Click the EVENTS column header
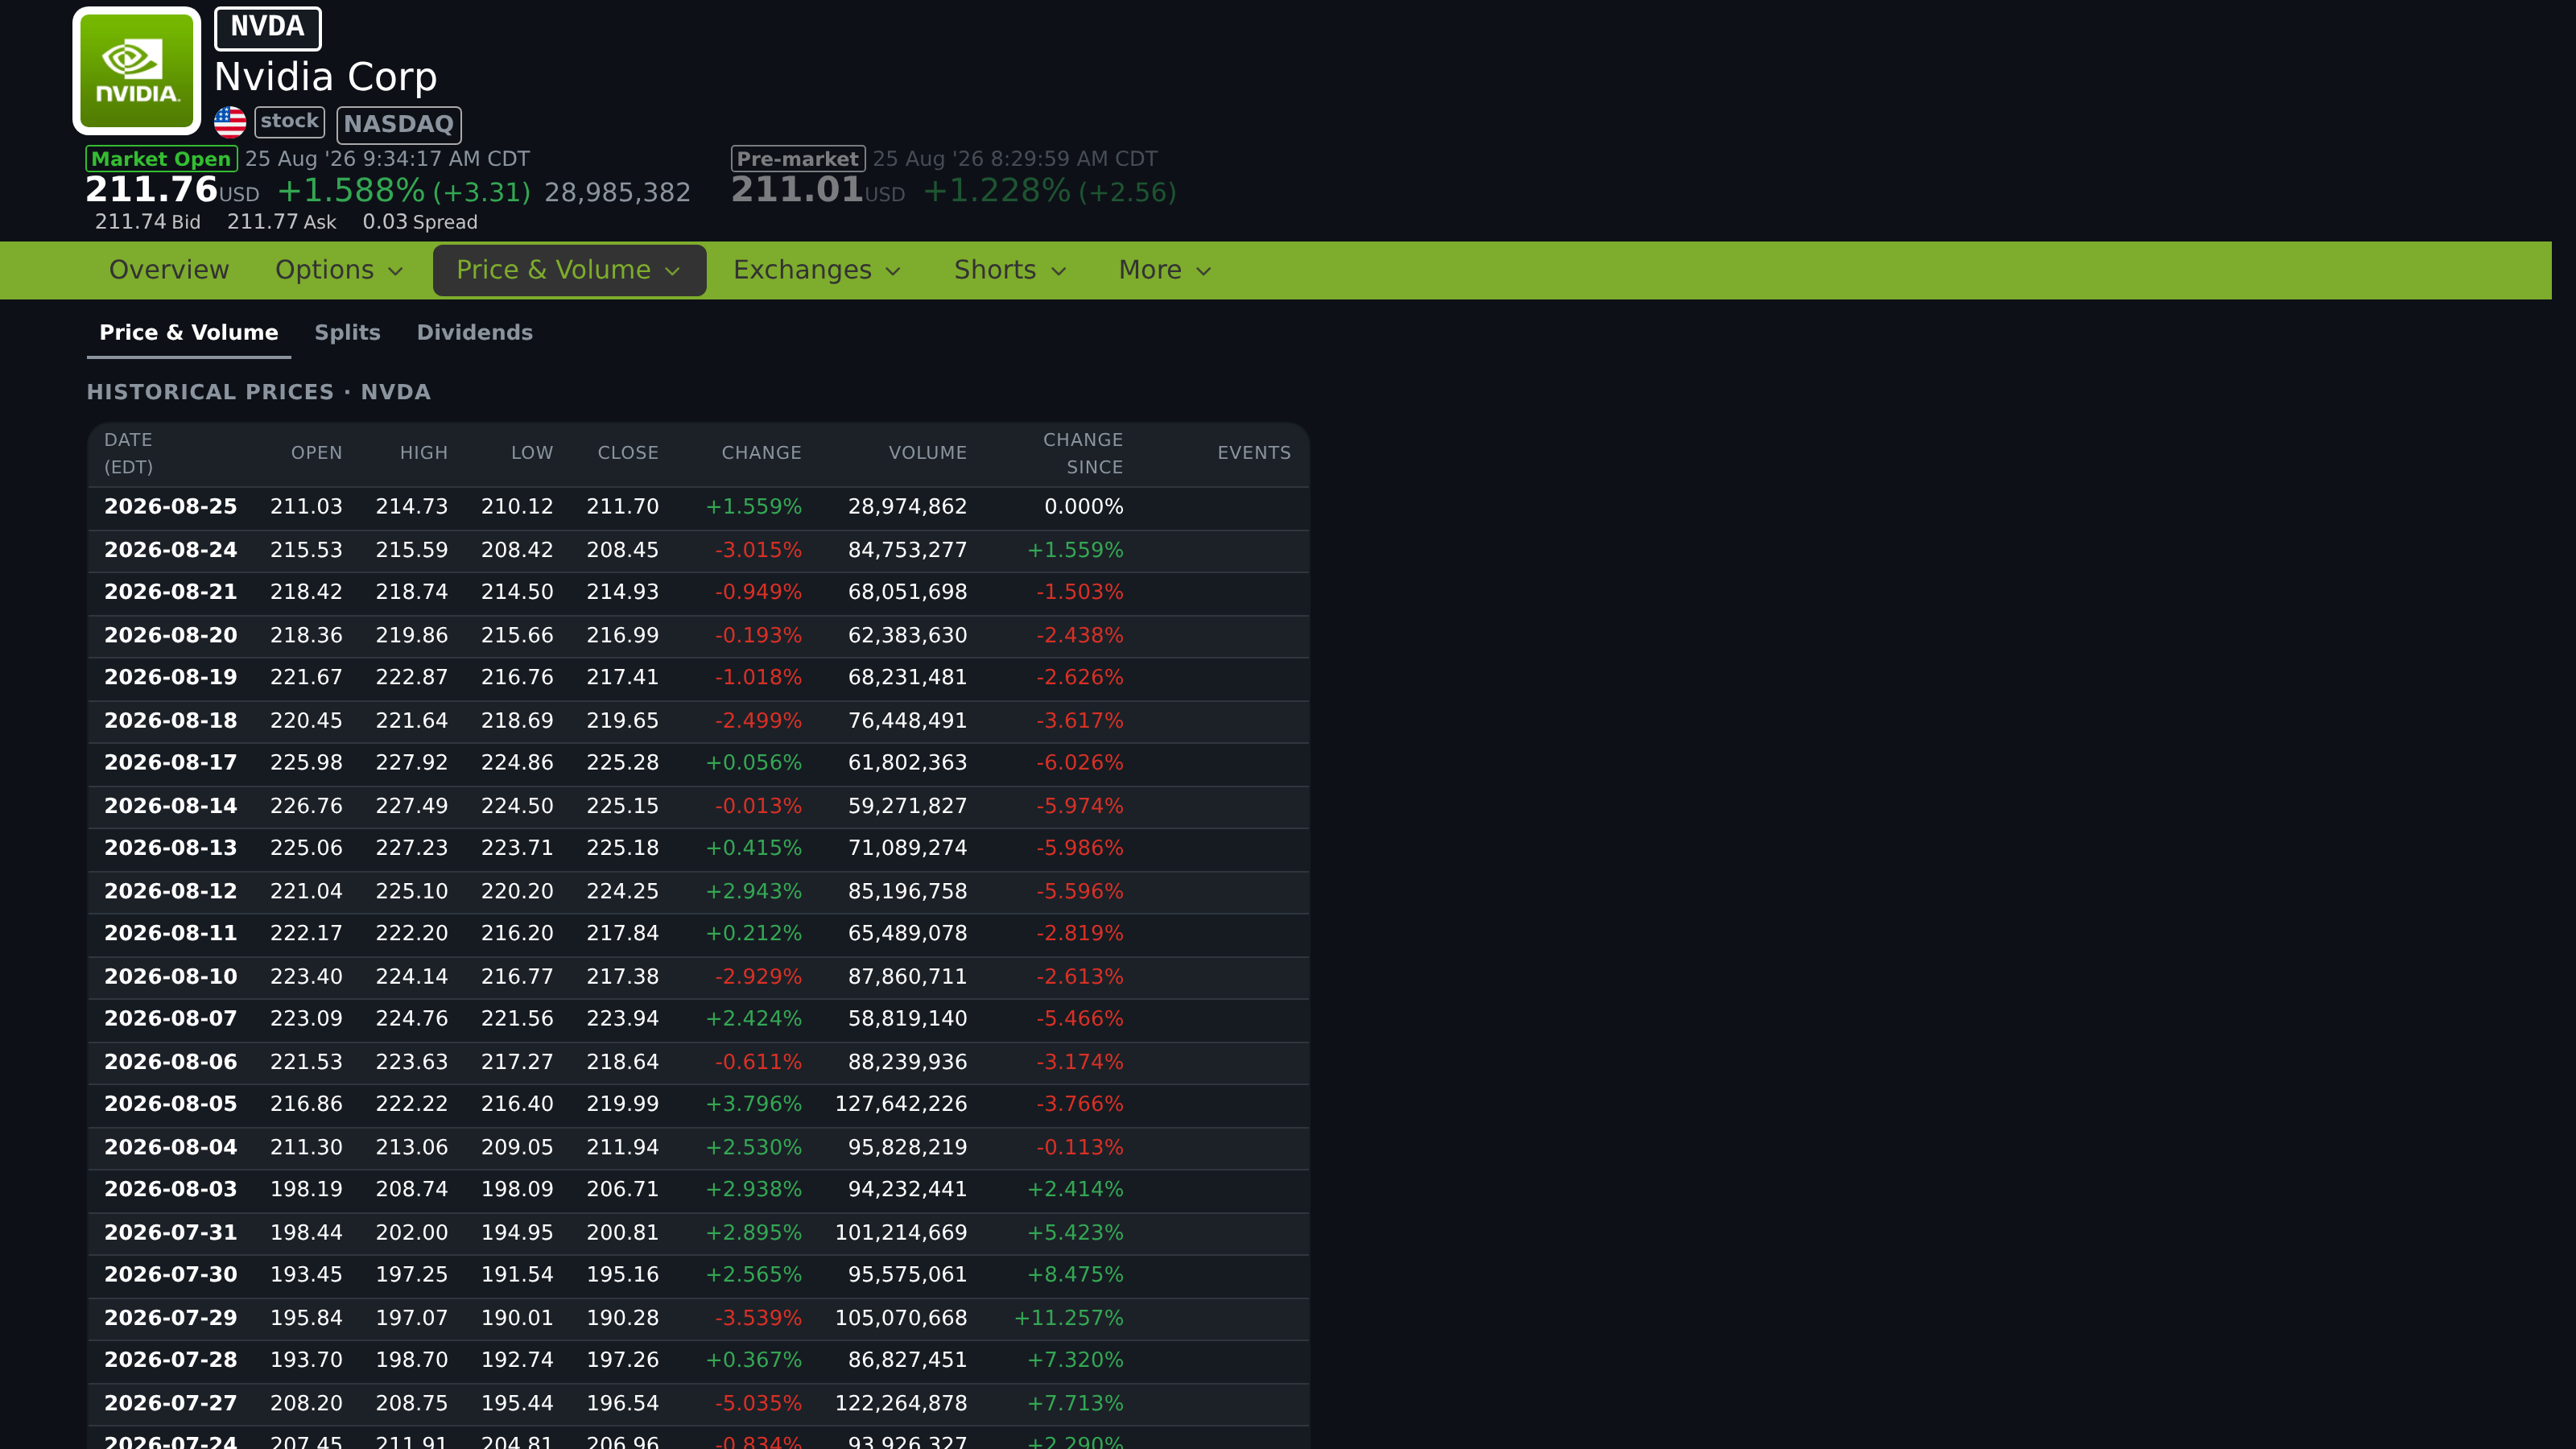Screen dimensions: 2576x1449 (x=1254, y=453)
